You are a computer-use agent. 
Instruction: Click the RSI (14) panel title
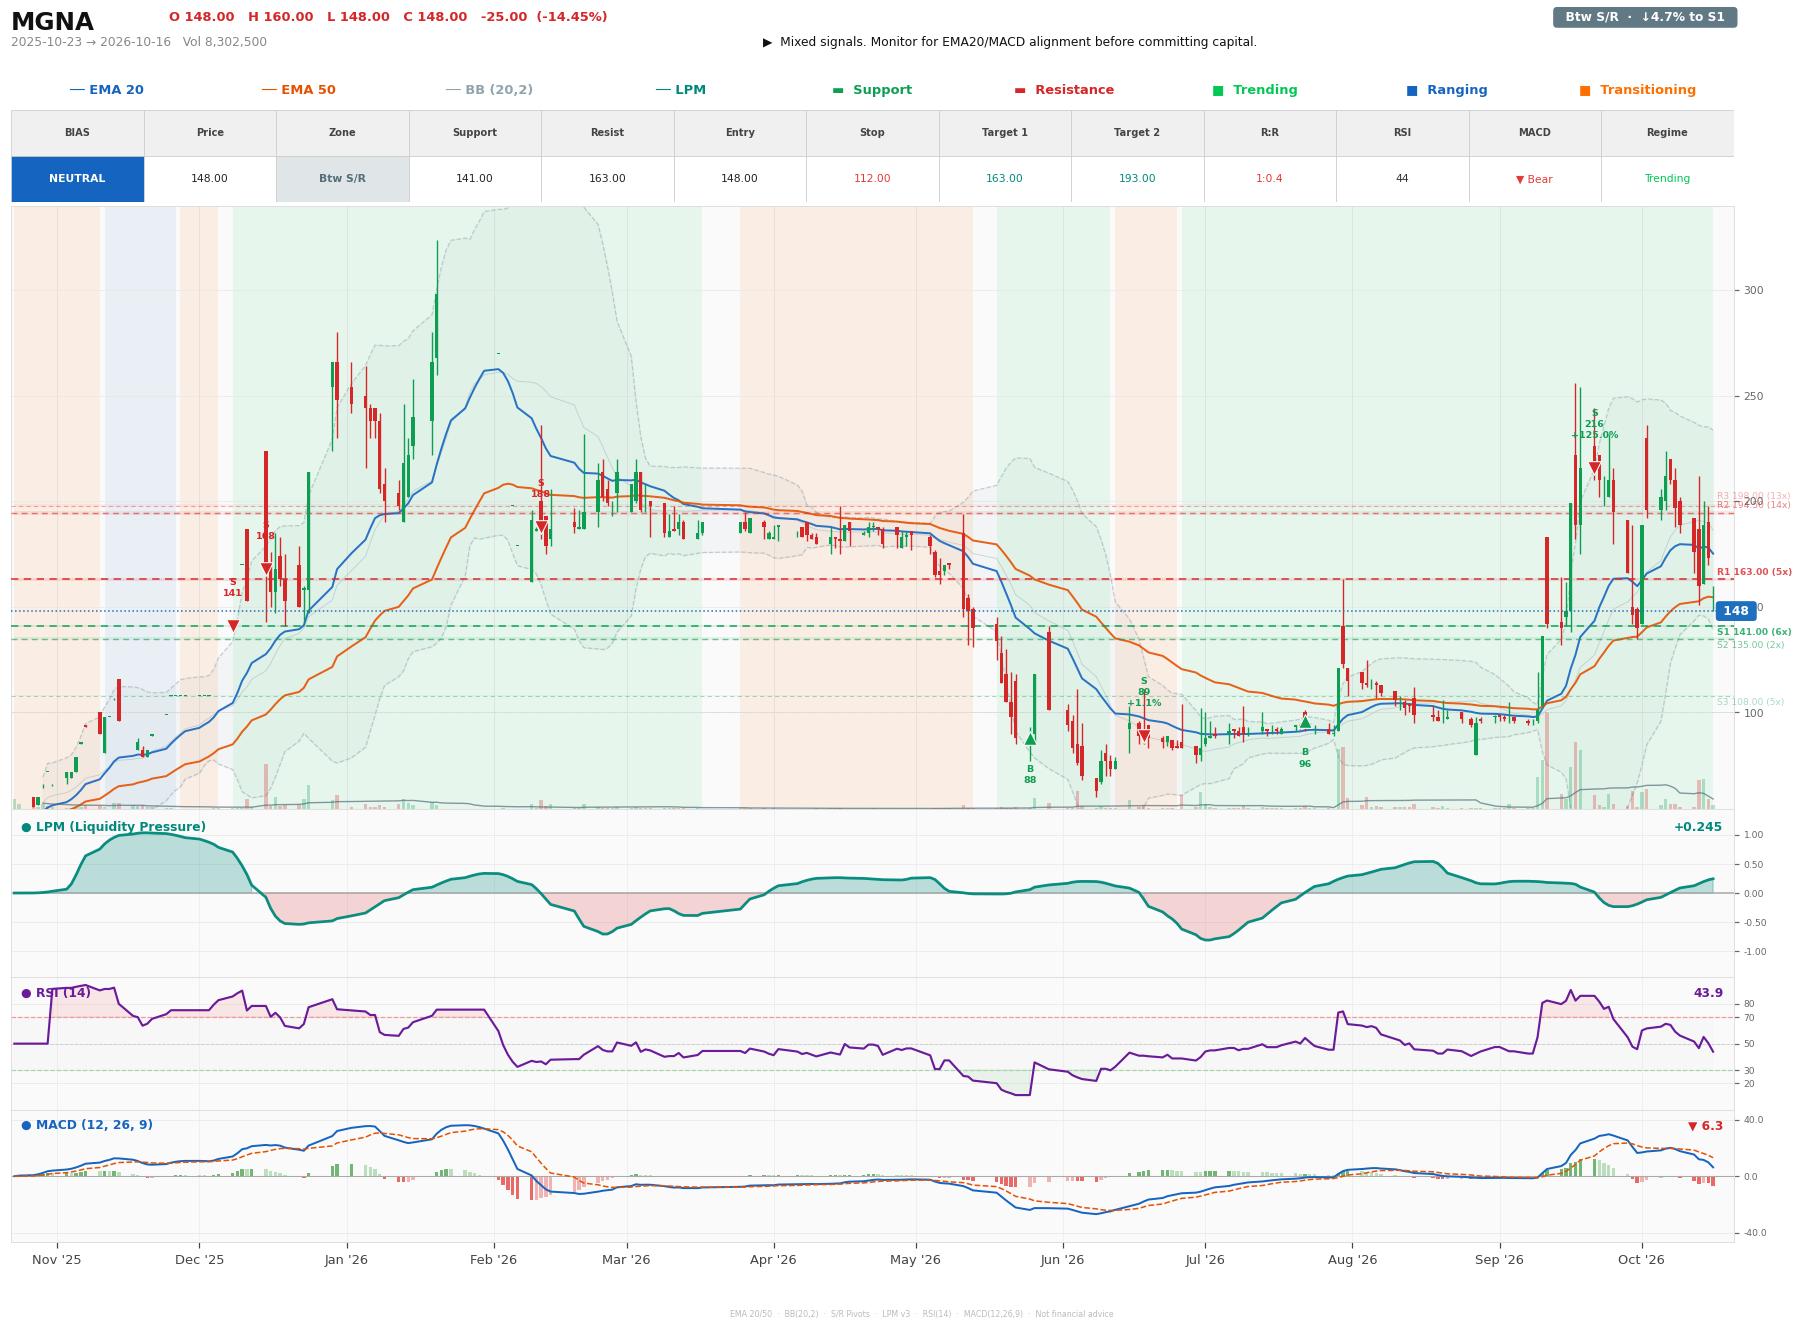56,993
